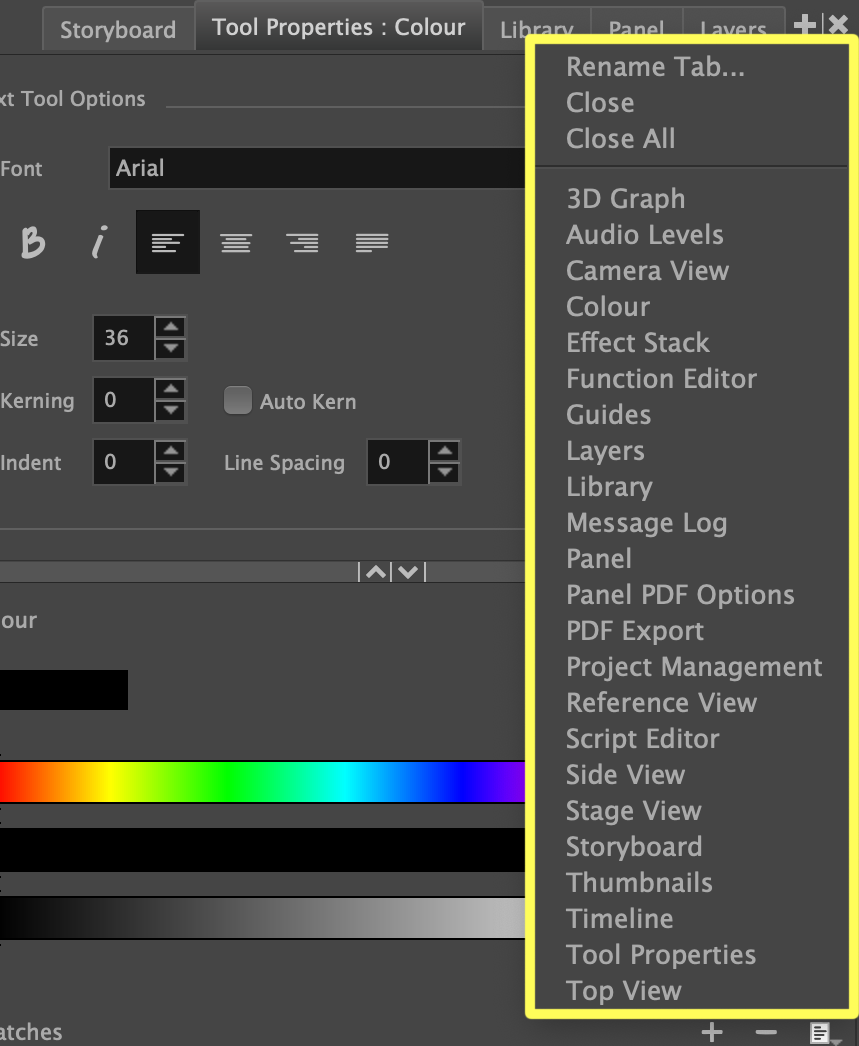Select Function Editor from the menu

tap(661, 379)
